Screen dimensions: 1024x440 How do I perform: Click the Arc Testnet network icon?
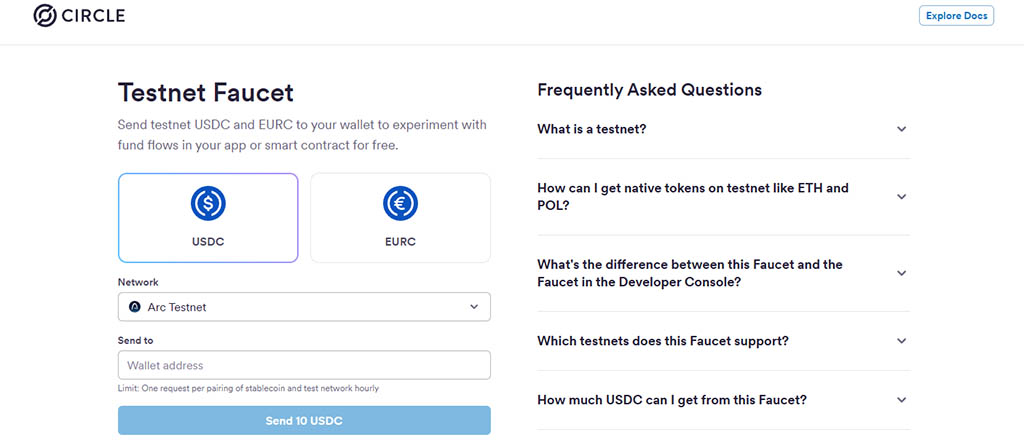[x=135, y=307]
